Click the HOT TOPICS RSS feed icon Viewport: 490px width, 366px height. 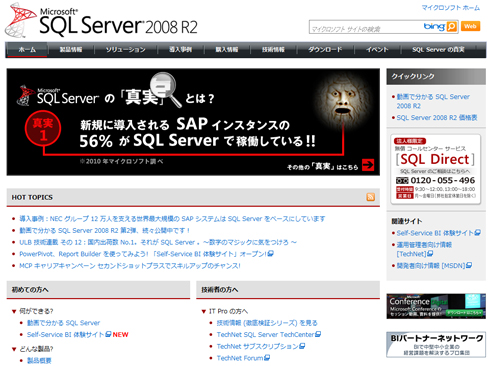[x=370, y=197]
